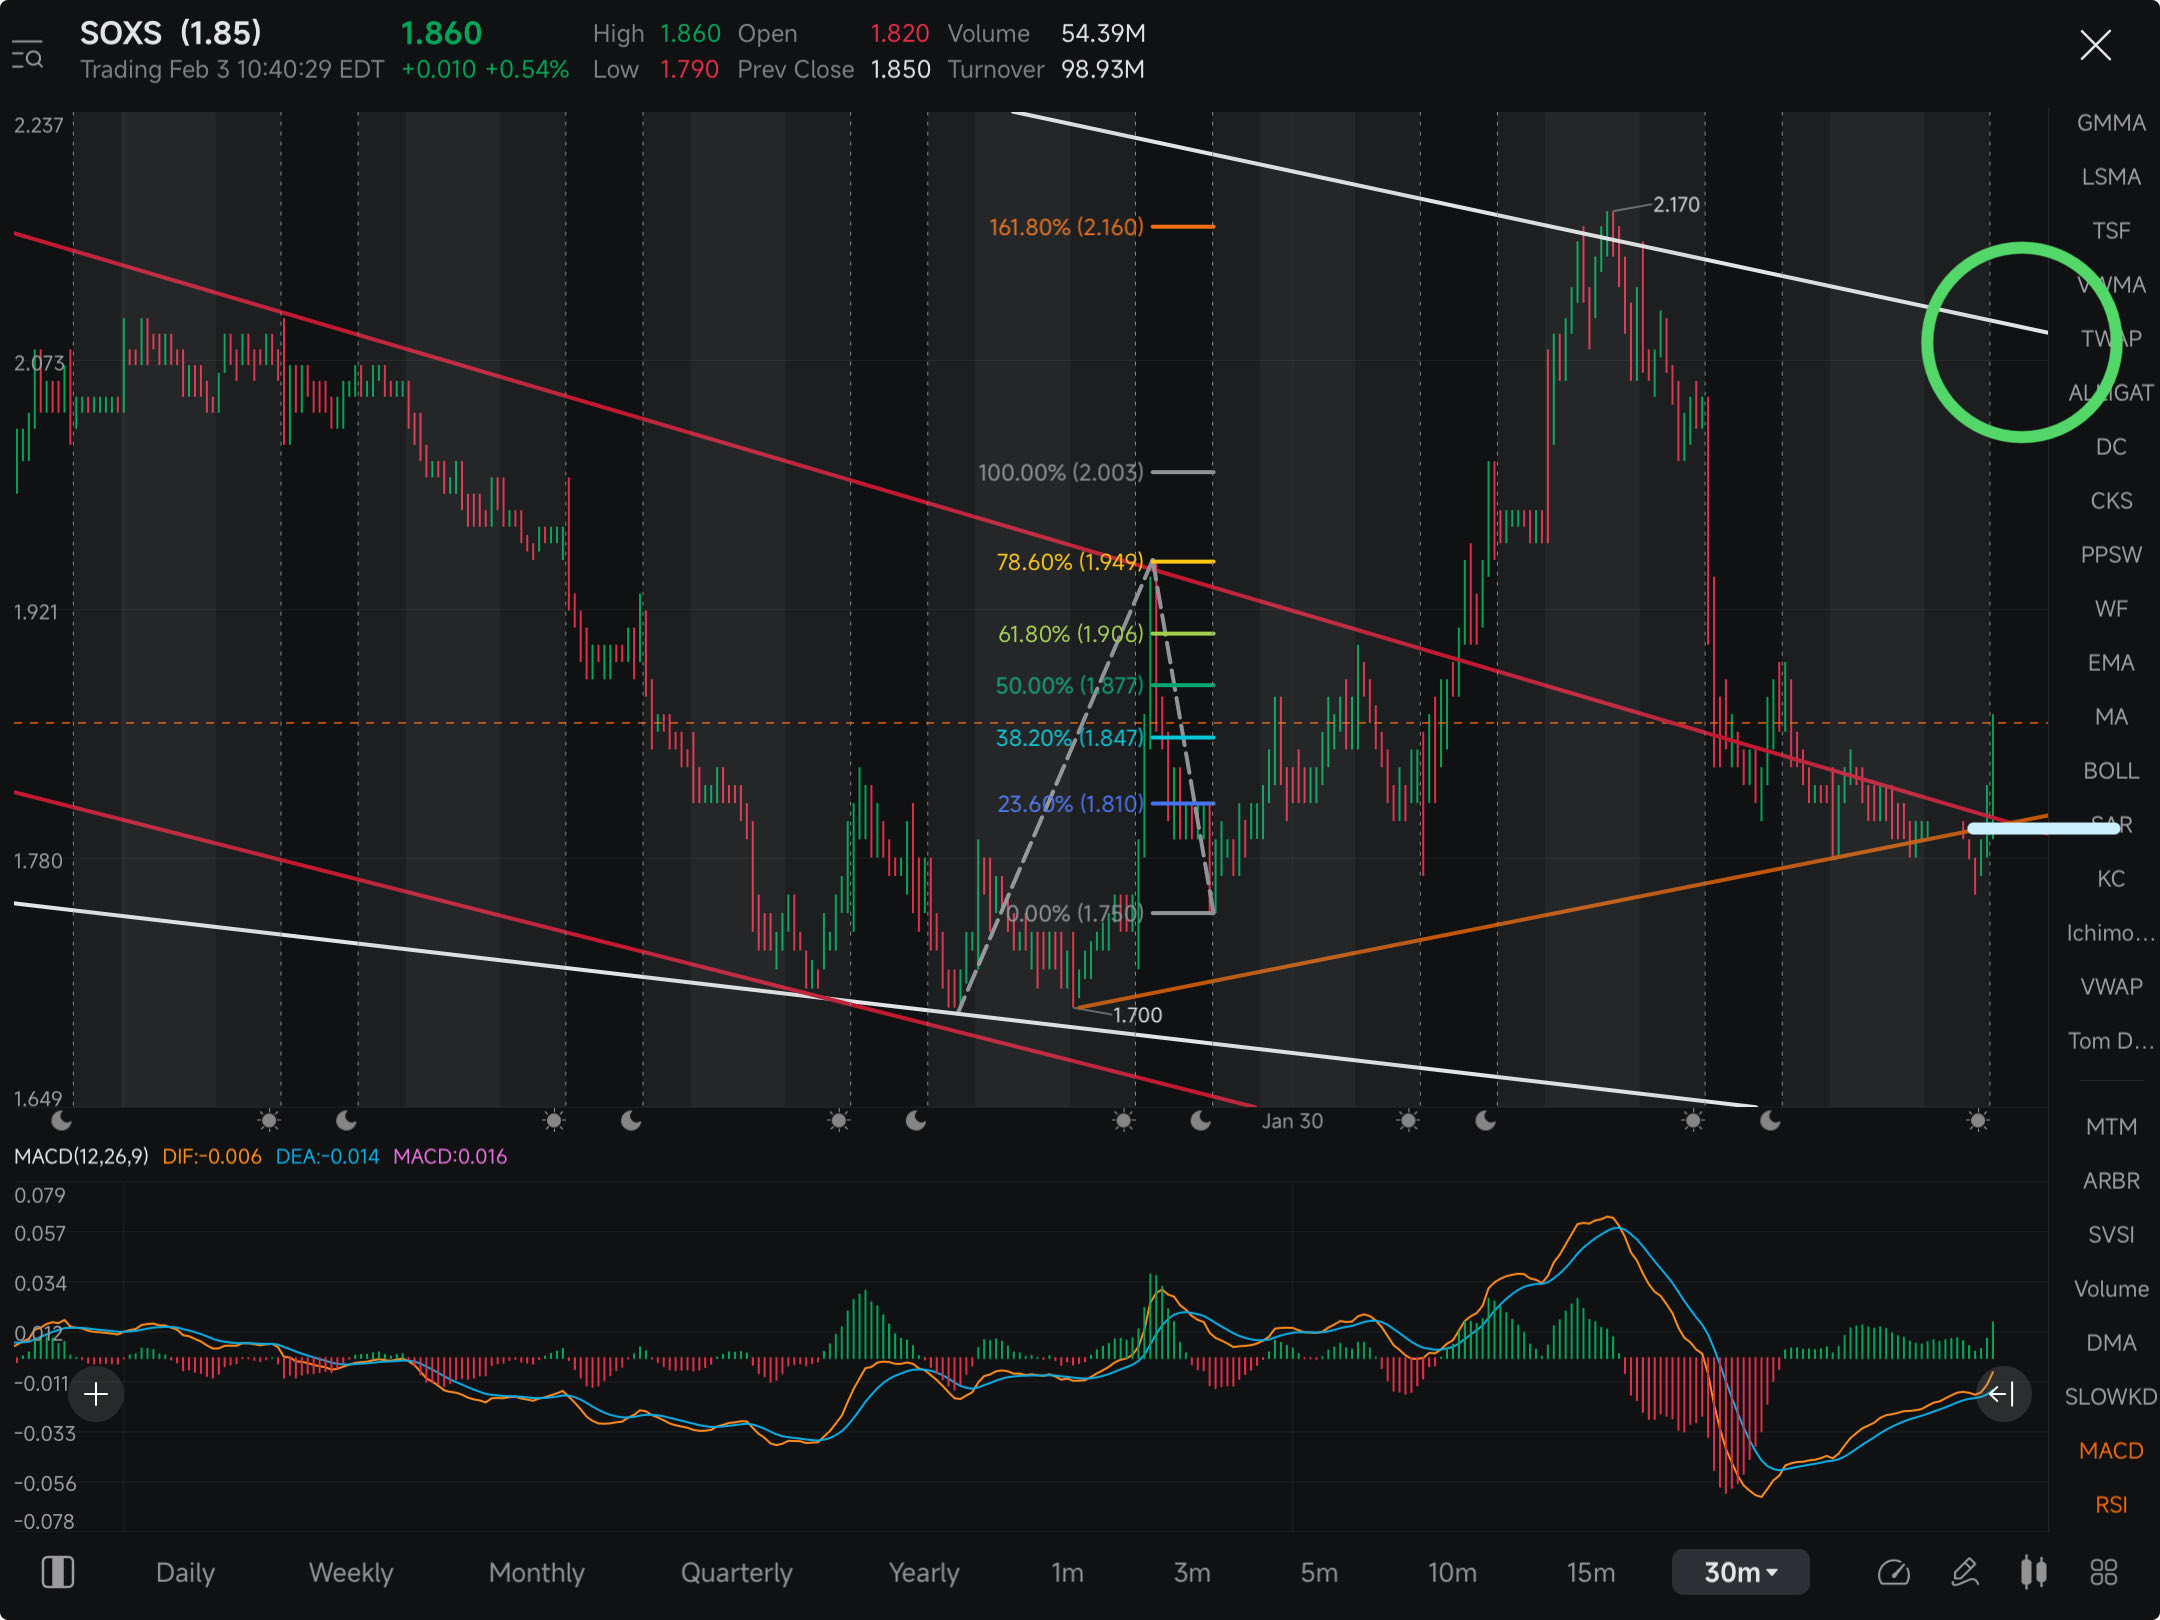
Task: Enable the CKS indicator
Action: (x=2111, y=501)
